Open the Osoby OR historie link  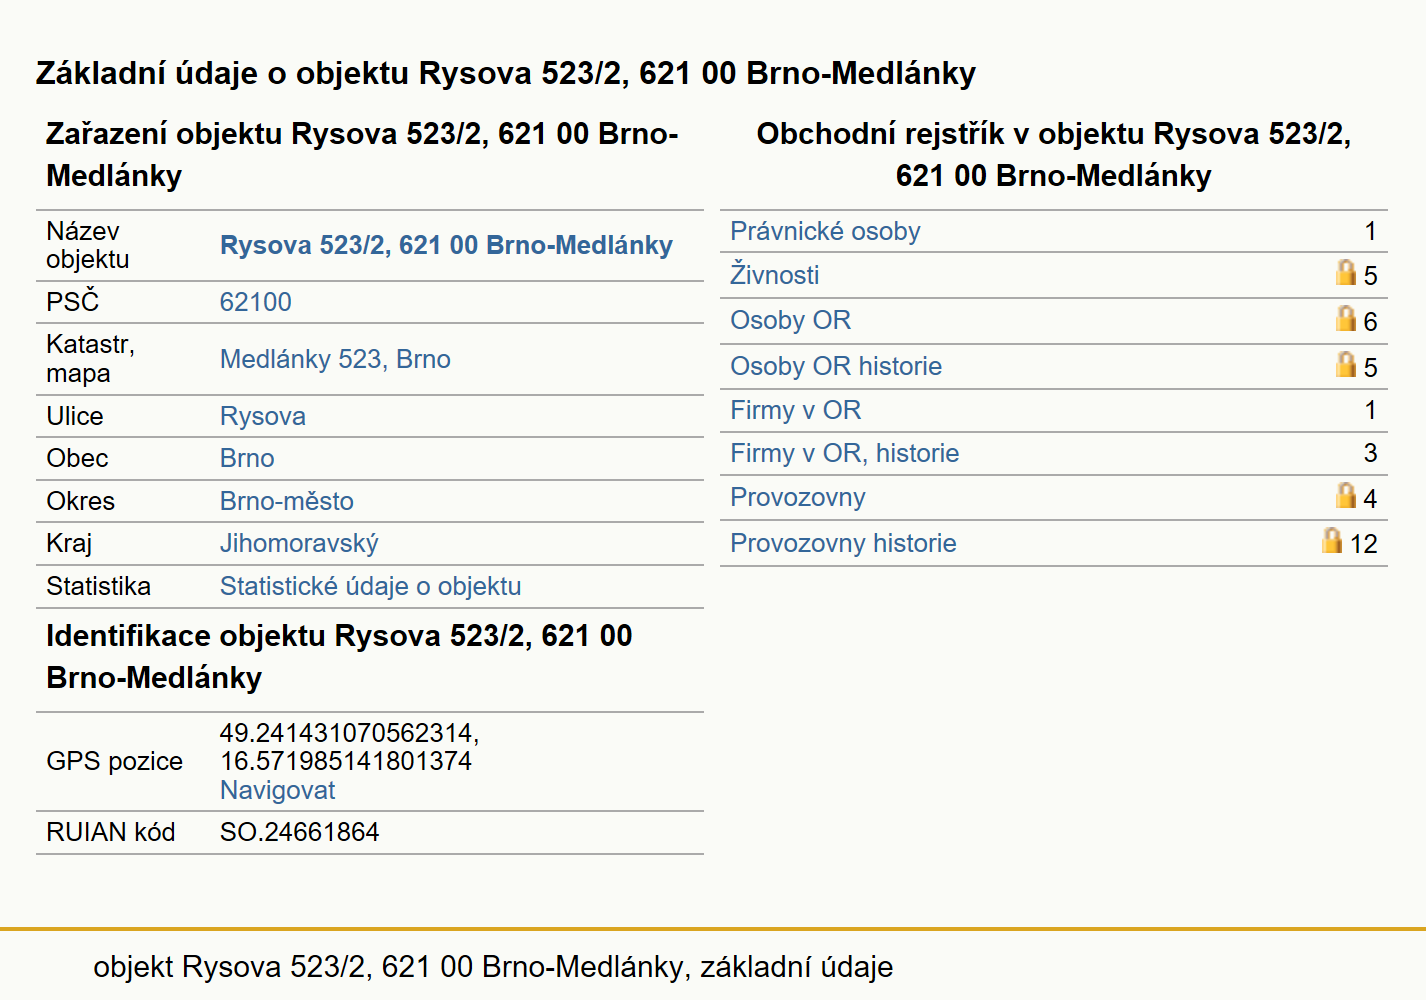click(836, 366)
